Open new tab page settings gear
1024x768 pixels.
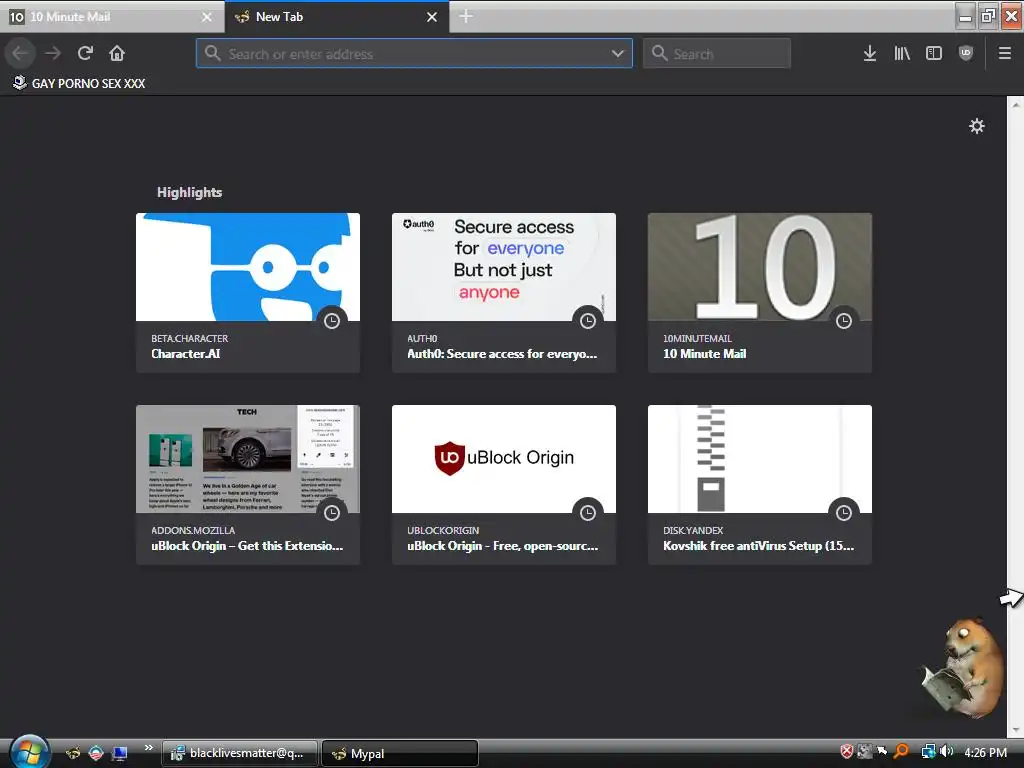coord(976,126)
